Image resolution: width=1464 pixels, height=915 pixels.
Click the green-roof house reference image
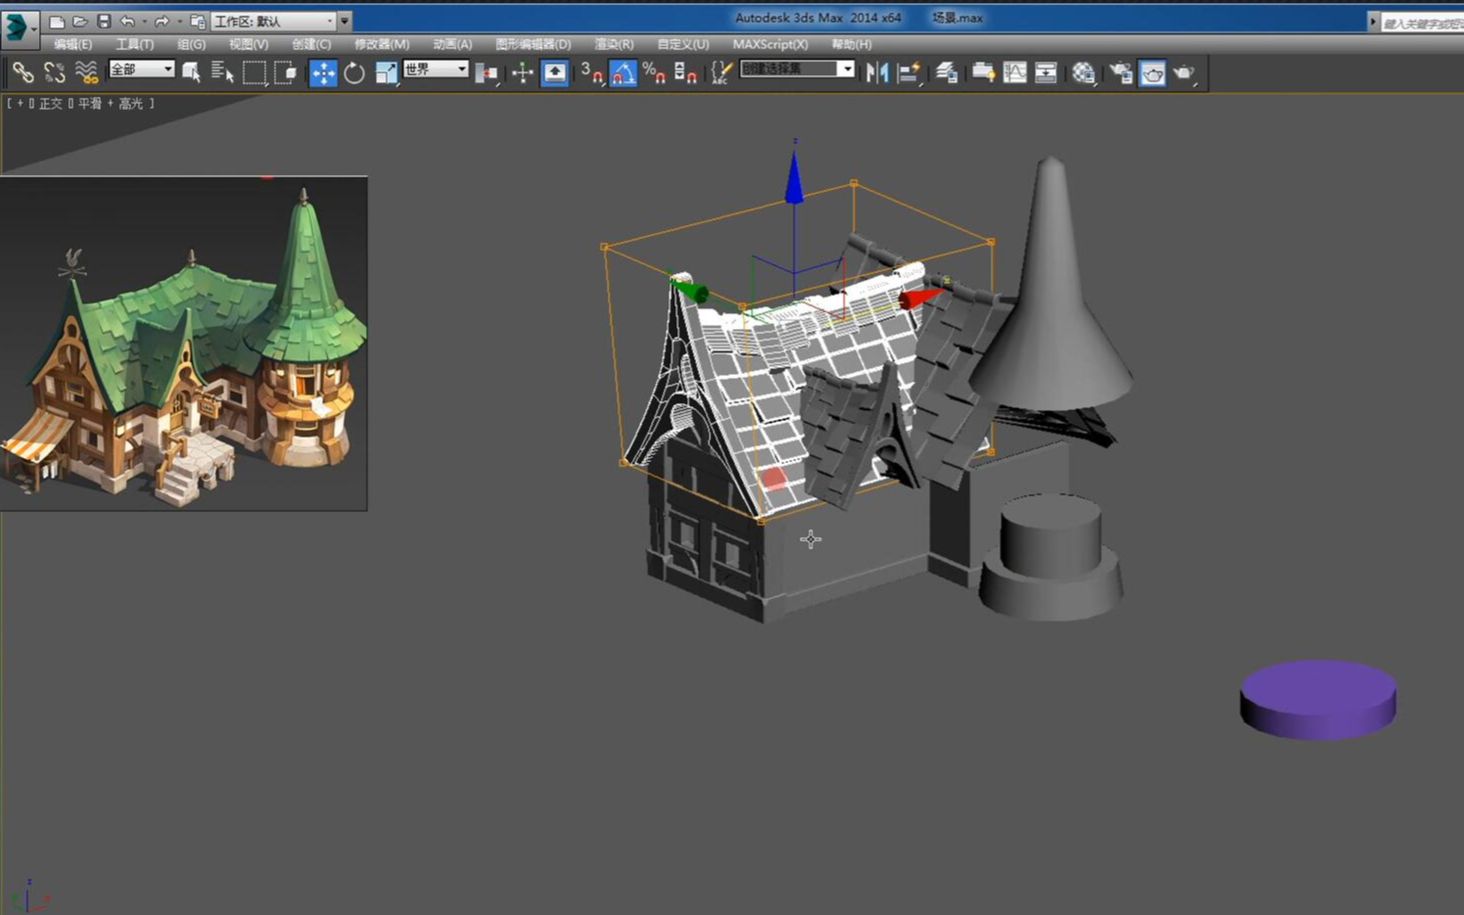tap(183, 343)
